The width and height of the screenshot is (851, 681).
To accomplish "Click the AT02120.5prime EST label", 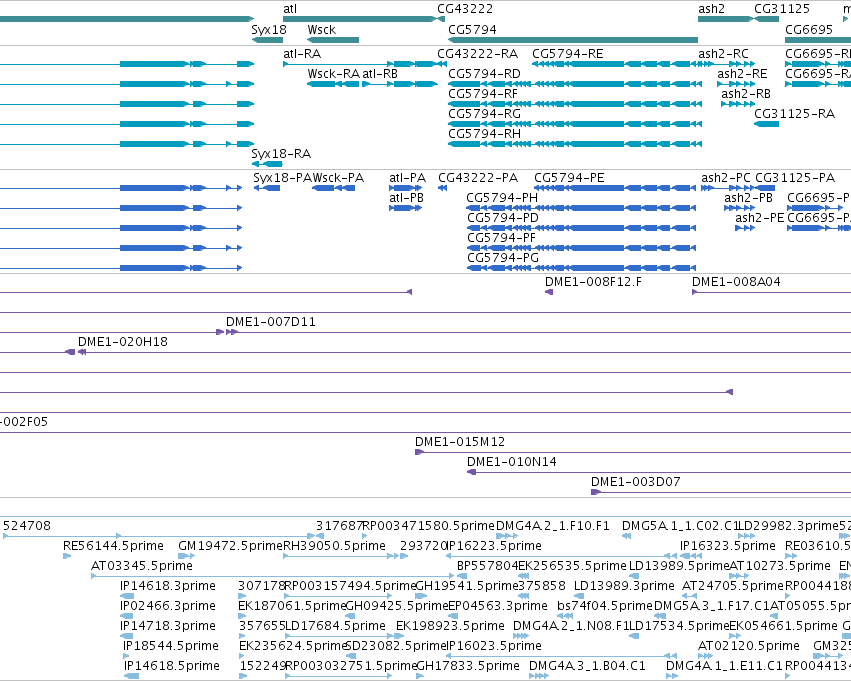I will pos(749,646).
